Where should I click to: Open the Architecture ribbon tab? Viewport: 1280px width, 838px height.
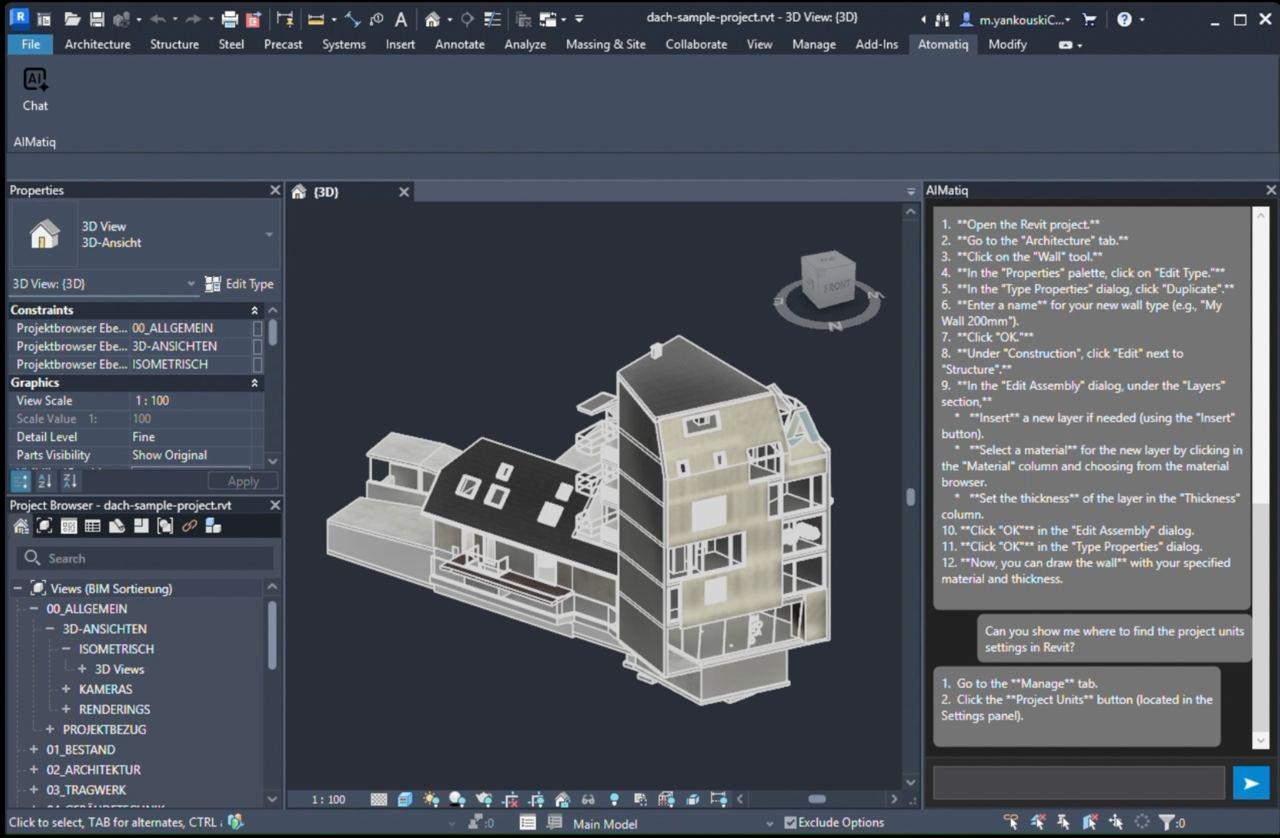pos(97,44)
